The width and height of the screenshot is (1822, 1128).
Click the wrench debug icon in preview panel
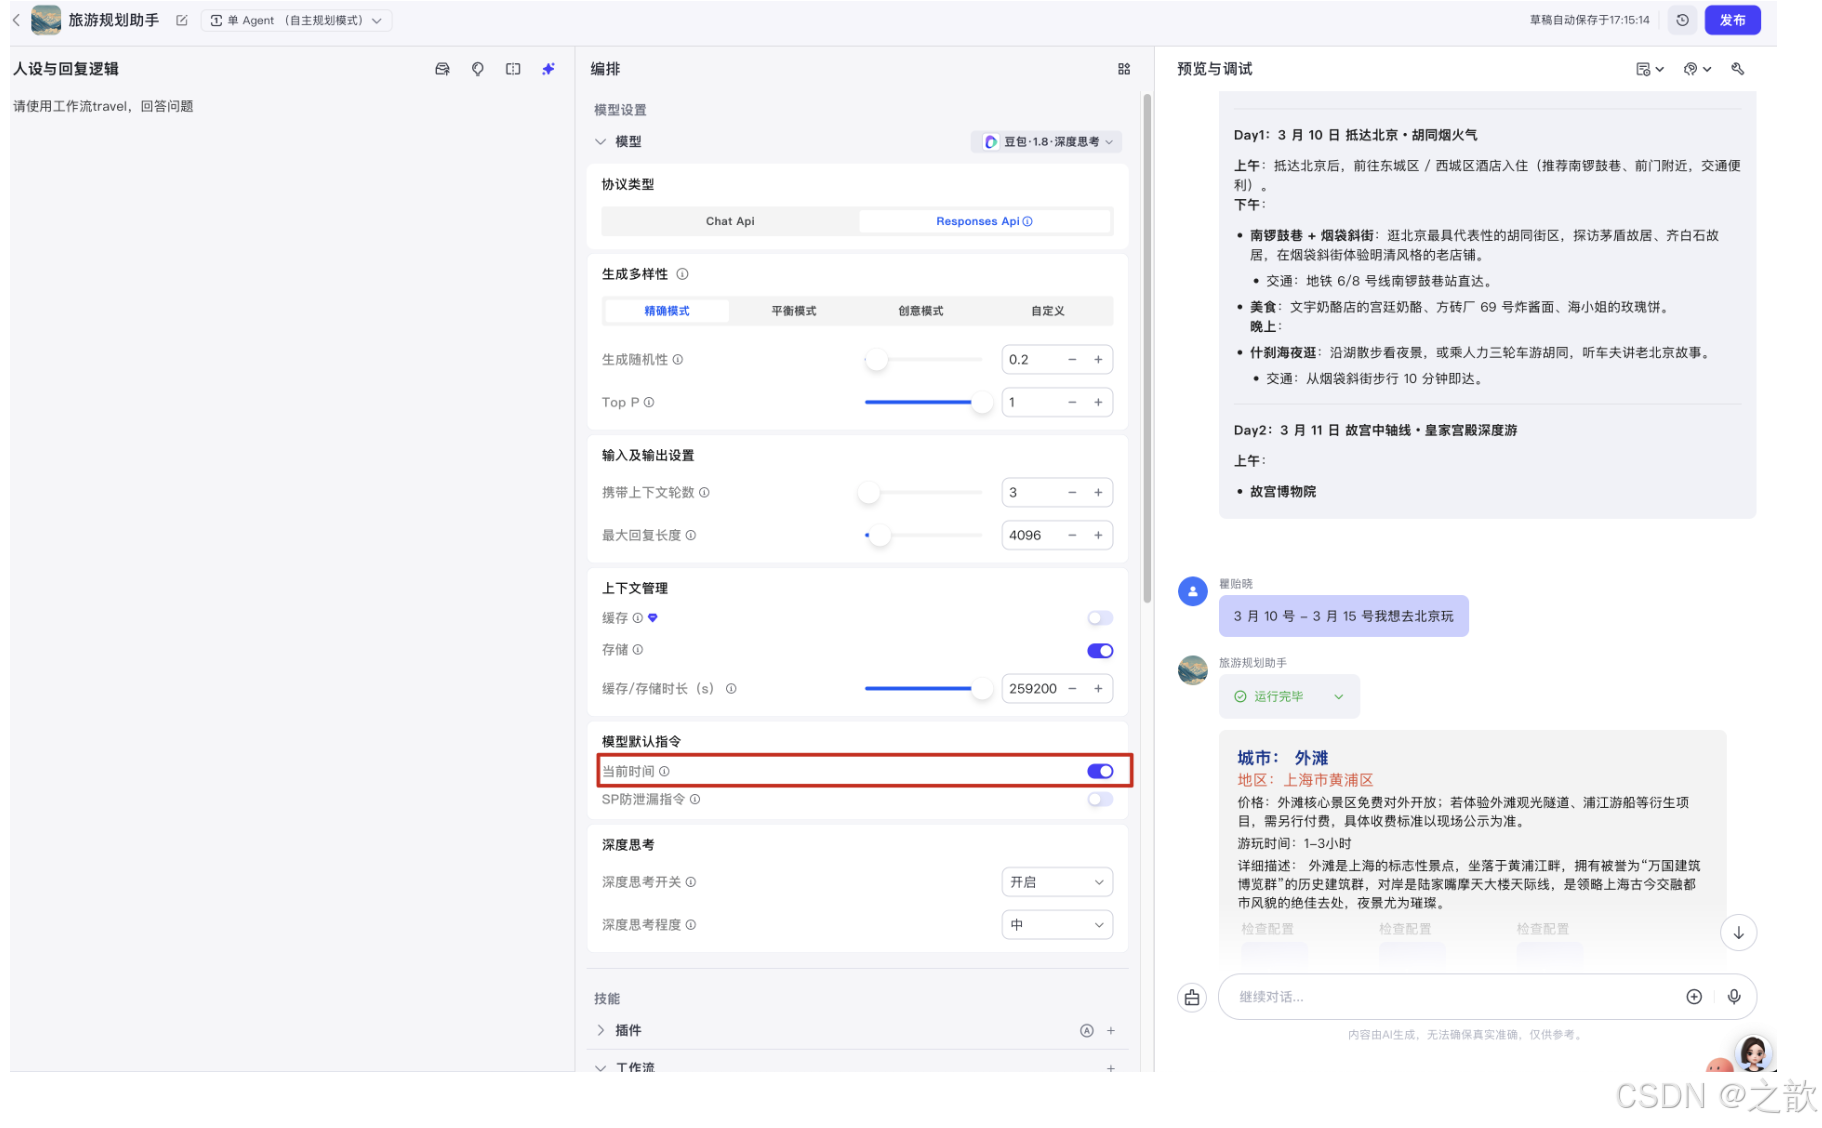pyautogui.click(x=1739, y=69)
